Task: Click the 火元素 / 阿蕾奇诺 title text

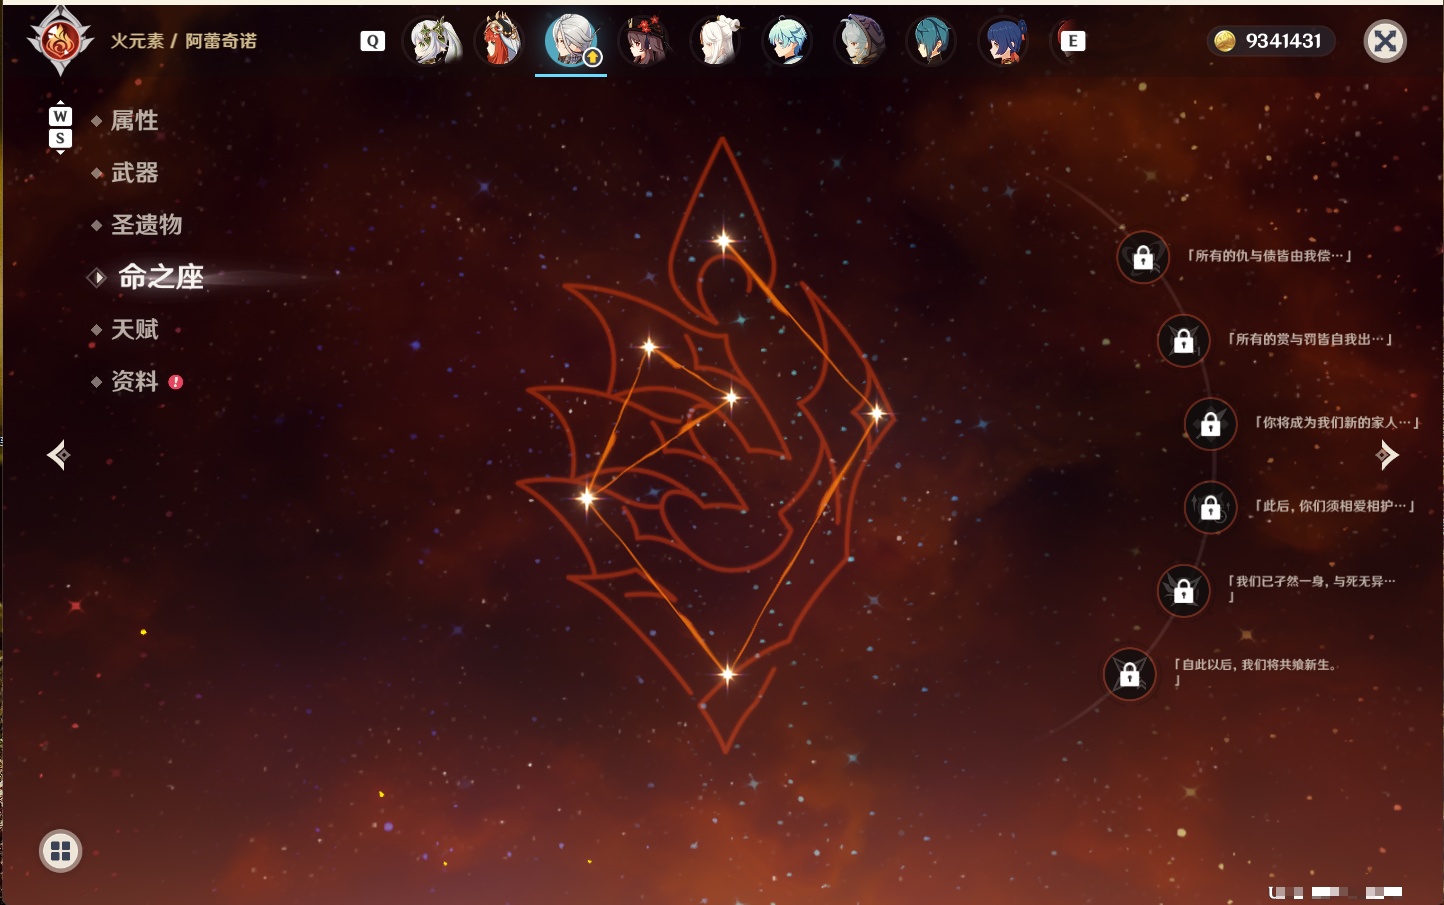Action: (183, 41)
